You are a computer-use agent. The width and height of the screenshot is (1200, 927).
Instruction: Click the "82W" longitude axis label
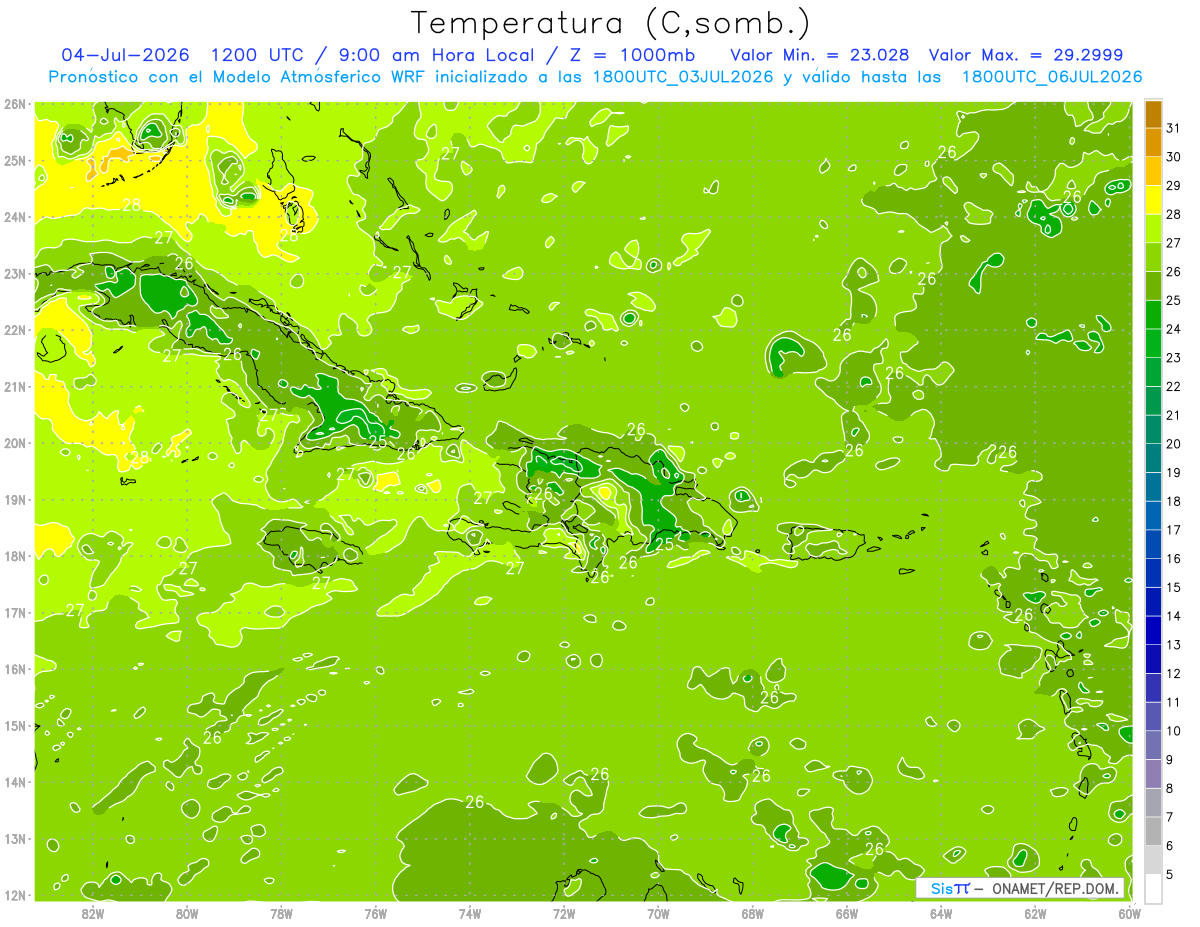pos(92,912)
